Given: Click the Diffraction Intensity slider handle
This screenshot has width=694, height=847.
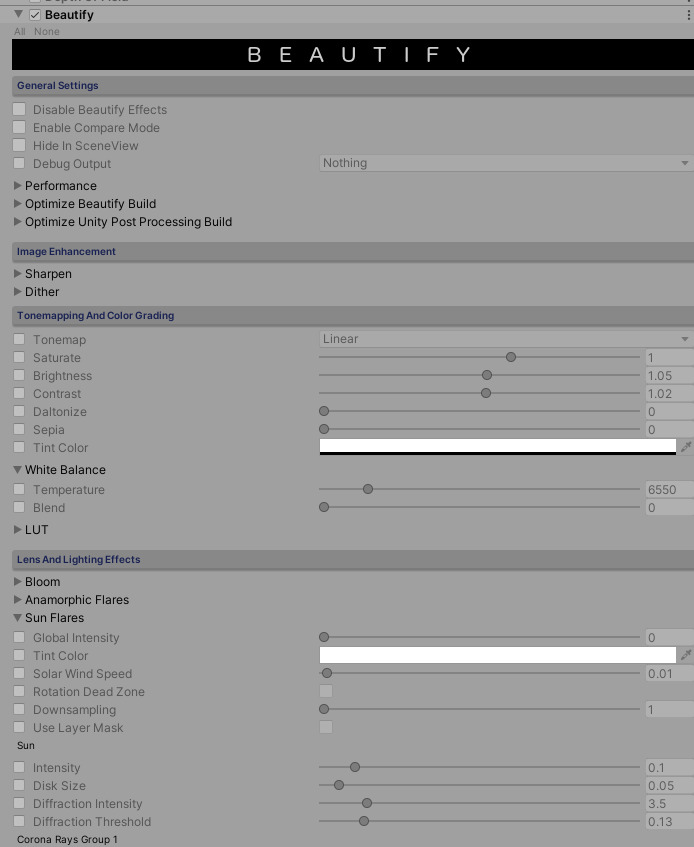Looking at the screenshot, I should (x=367, y=803).
